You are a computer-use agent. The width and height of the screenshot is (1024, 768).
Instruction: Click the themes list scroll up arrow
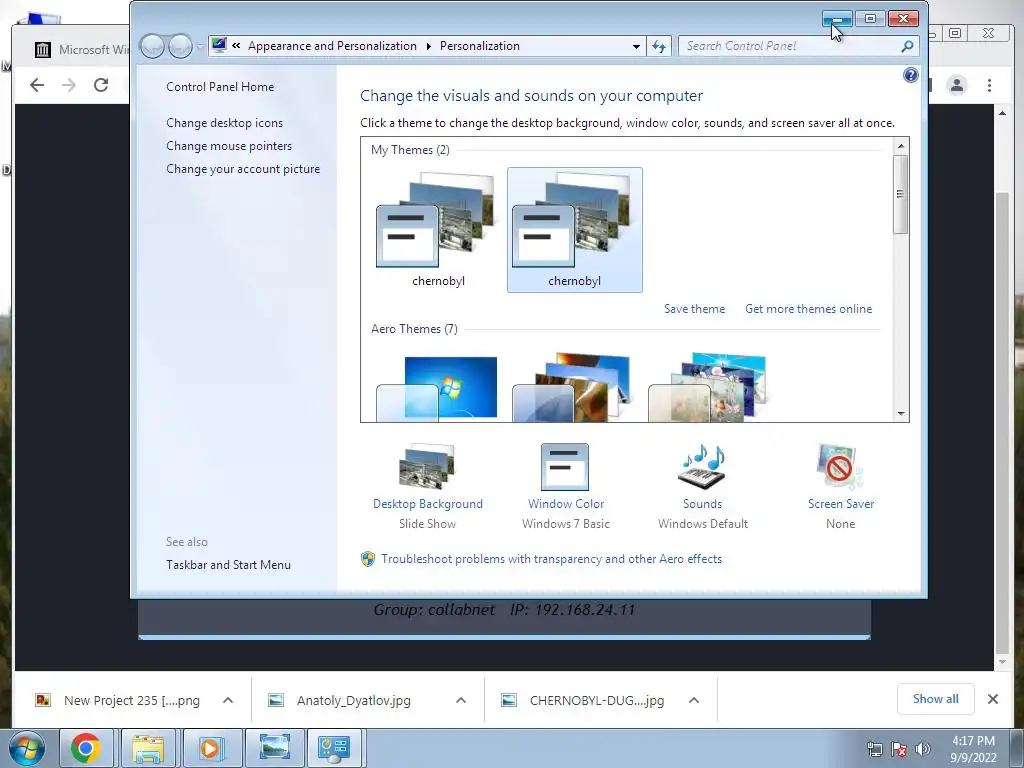tap(901, 146)
